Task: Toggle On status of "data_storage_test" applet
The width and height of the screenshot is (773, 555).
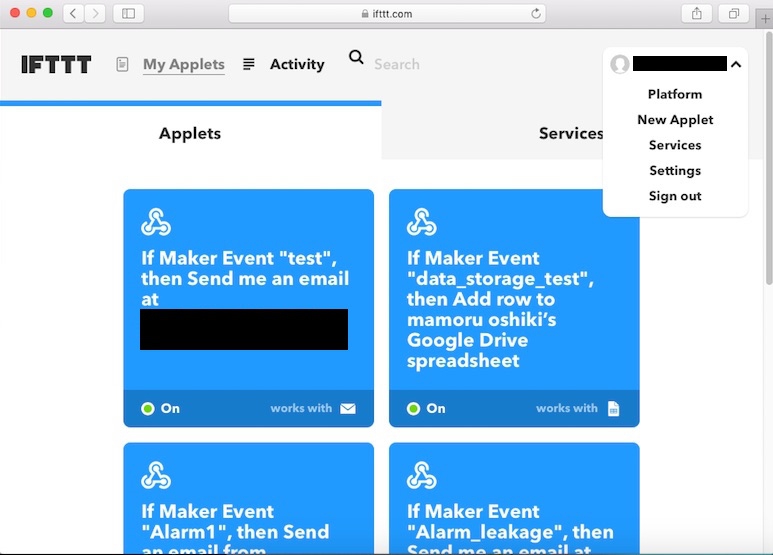Action: [426, 409]
